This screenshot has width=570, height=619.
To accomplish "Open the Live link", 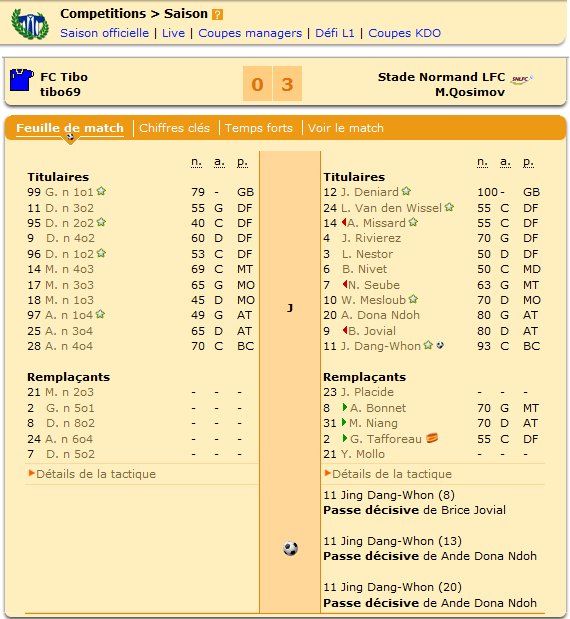I will (173, 33).
